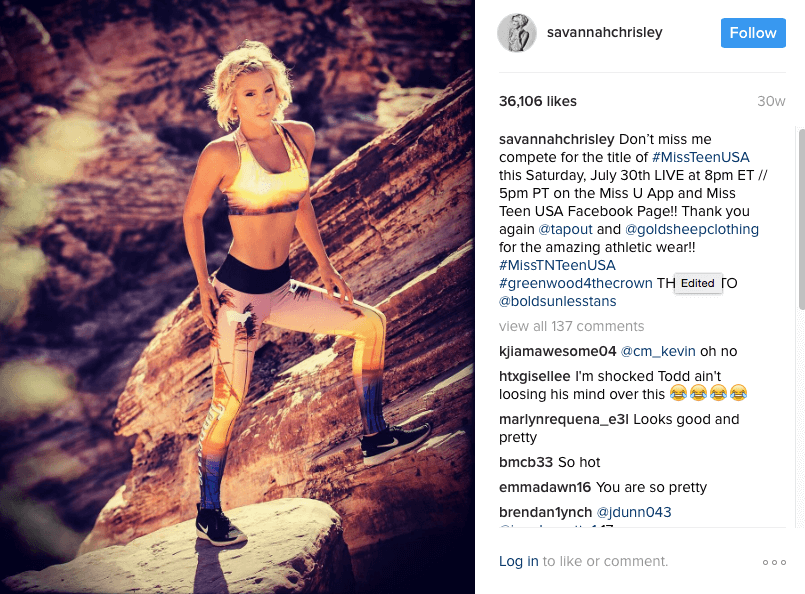Expand view all 137 comments

click(x=571, y=327)
